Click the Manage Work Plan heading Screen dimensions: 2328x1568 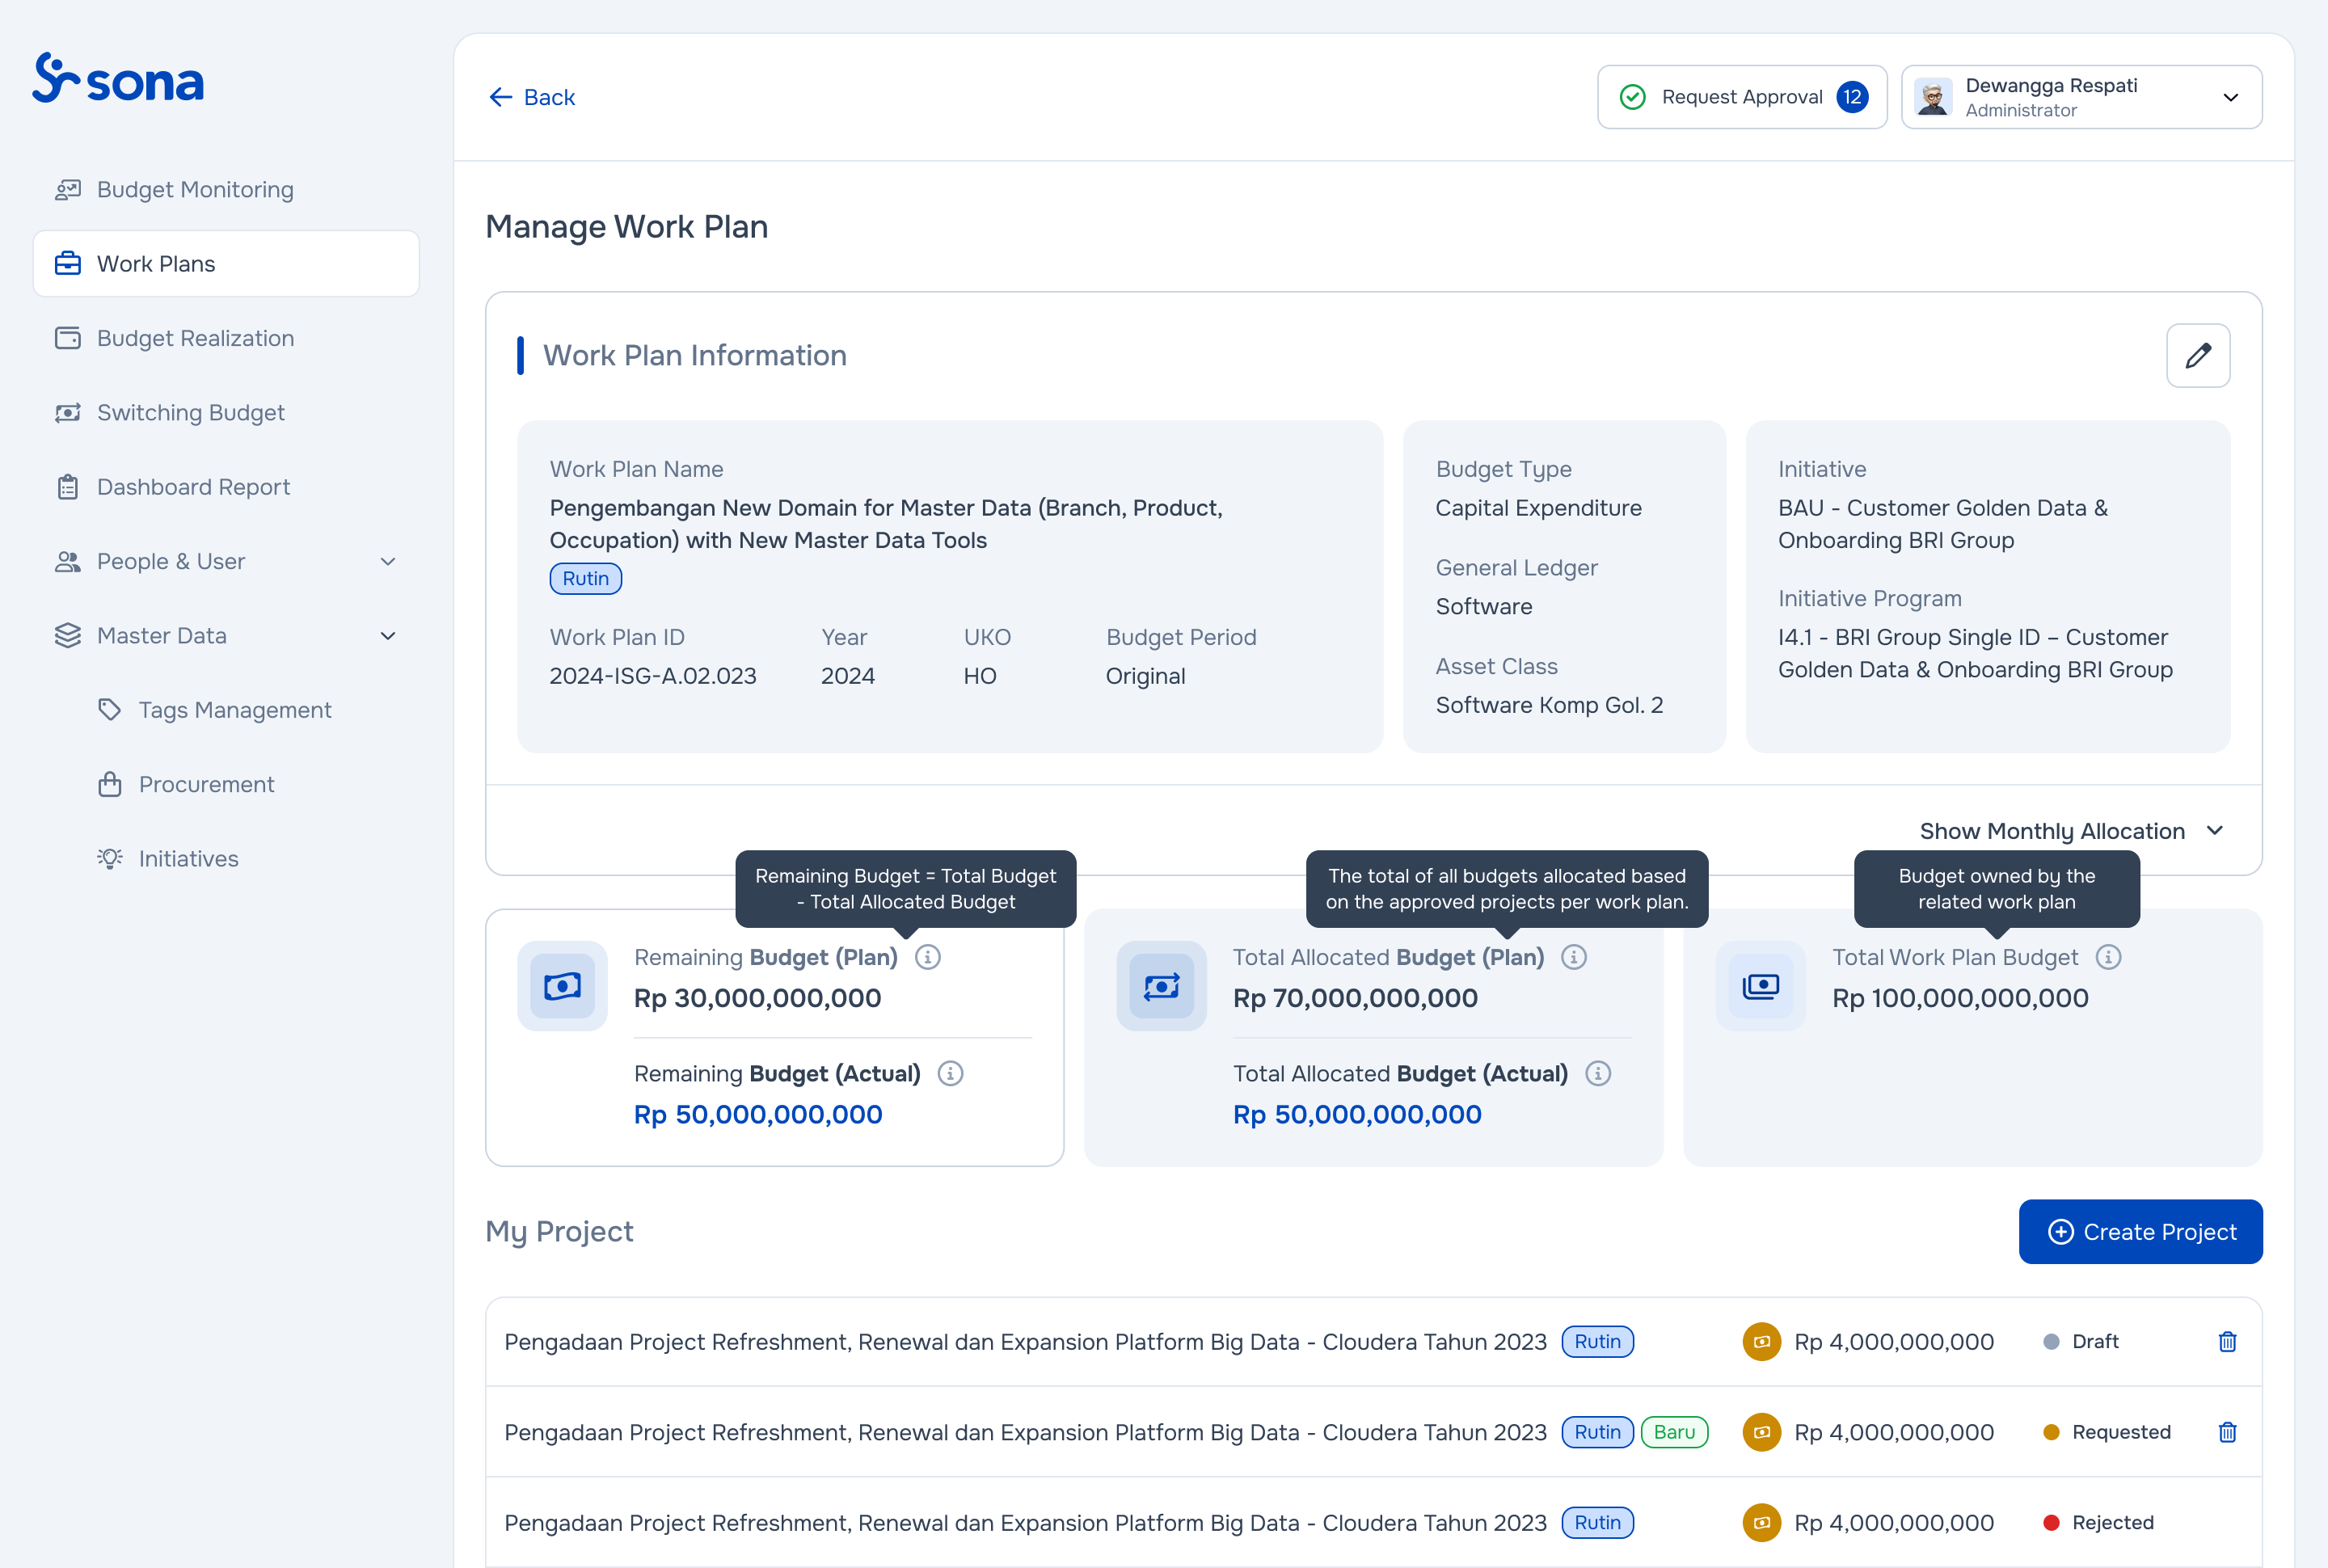point(626,227)
